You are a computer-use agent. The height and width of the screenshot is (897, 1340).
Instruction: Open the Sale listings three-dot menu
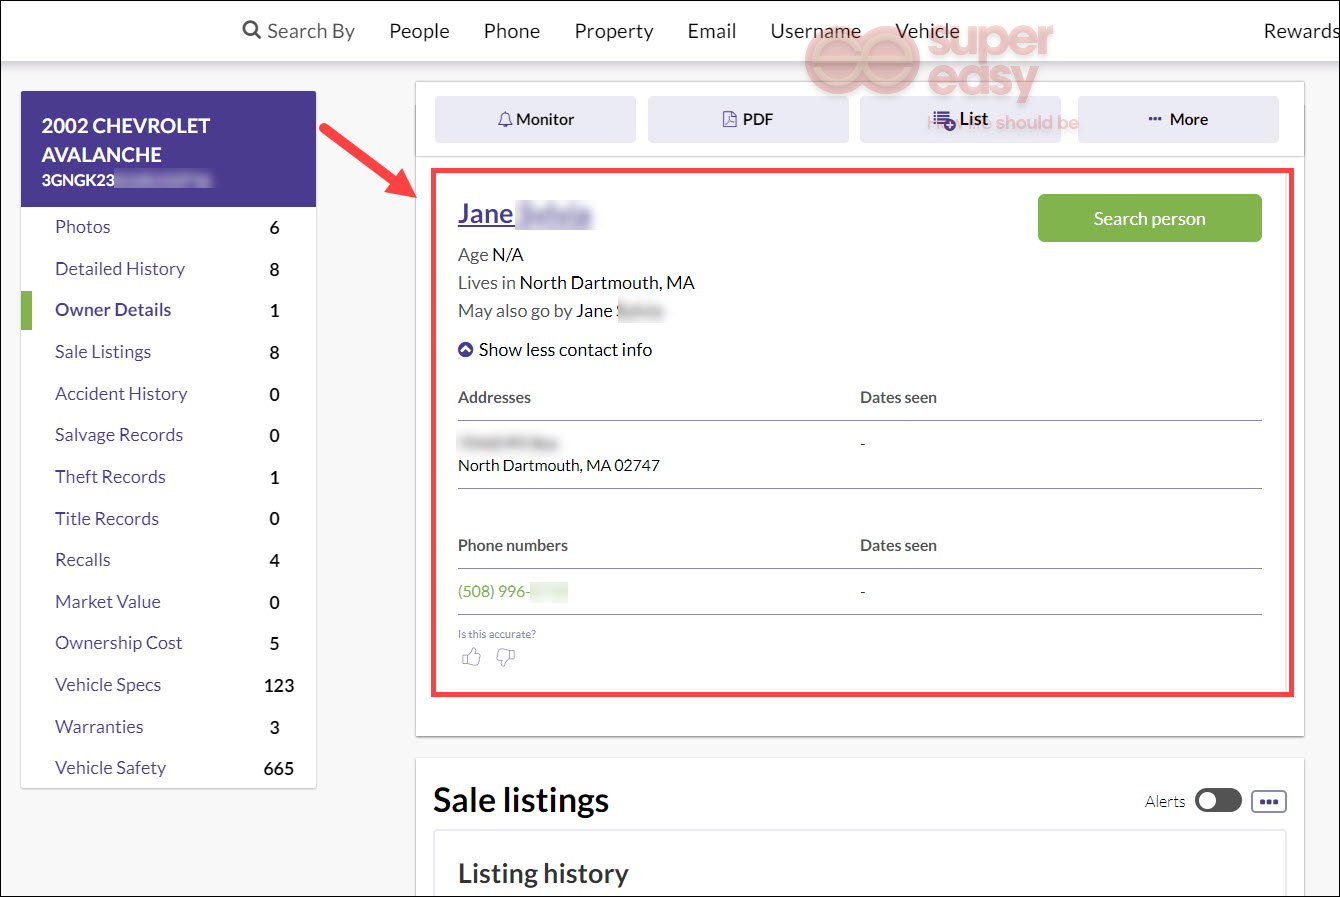click(x=1269, y=801)
